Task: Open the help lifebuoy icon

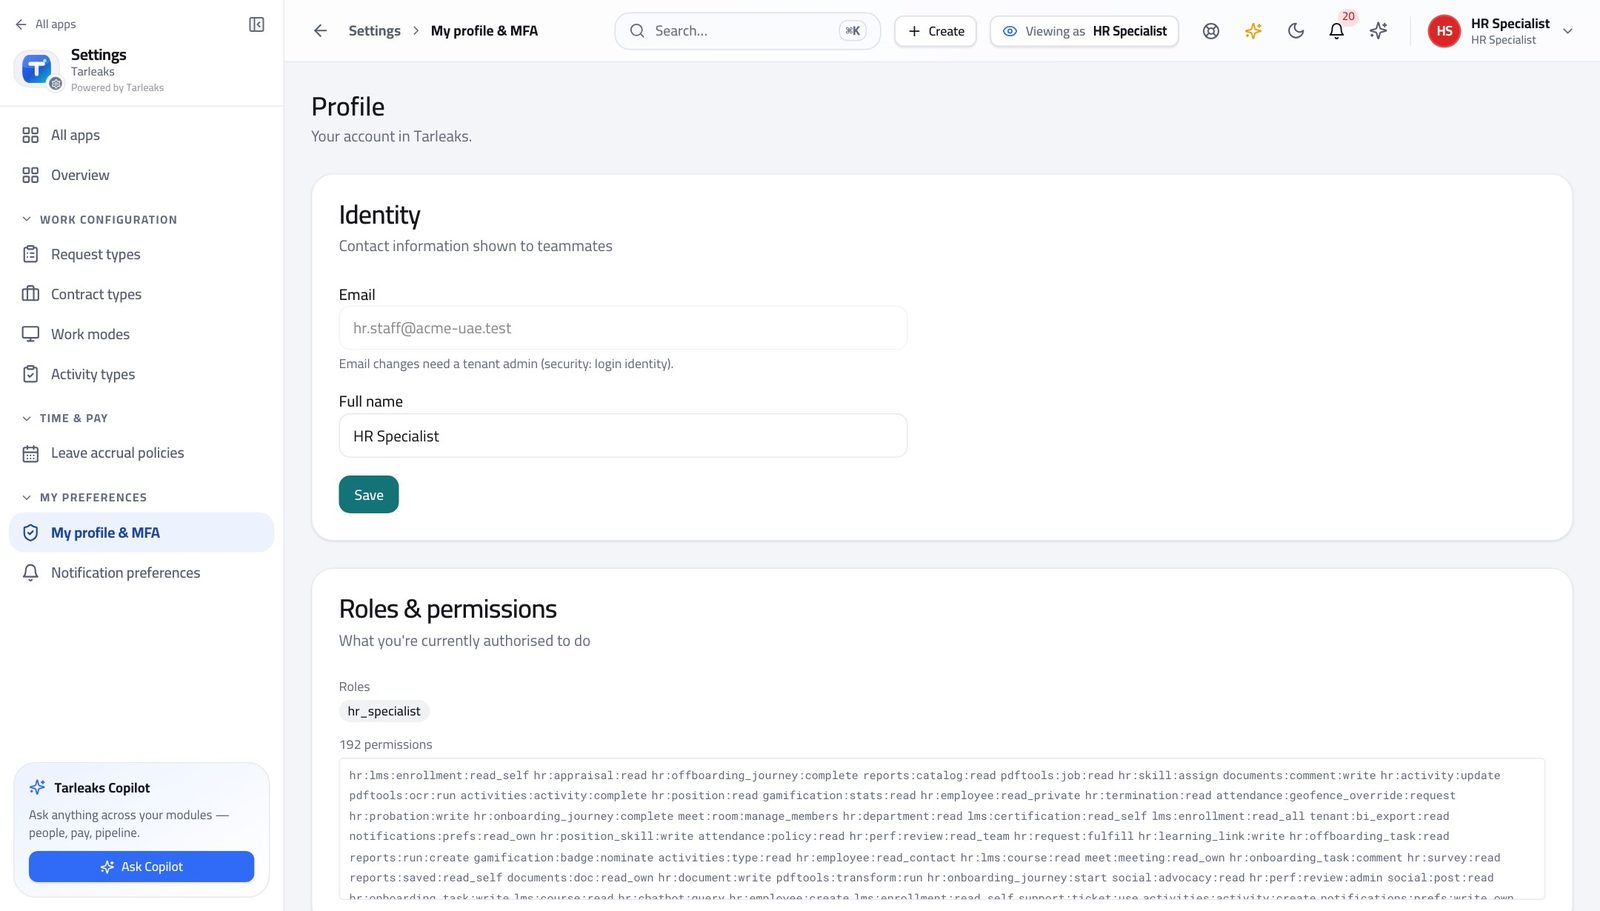Action: pyautogui.click(x=1211, y=31)
